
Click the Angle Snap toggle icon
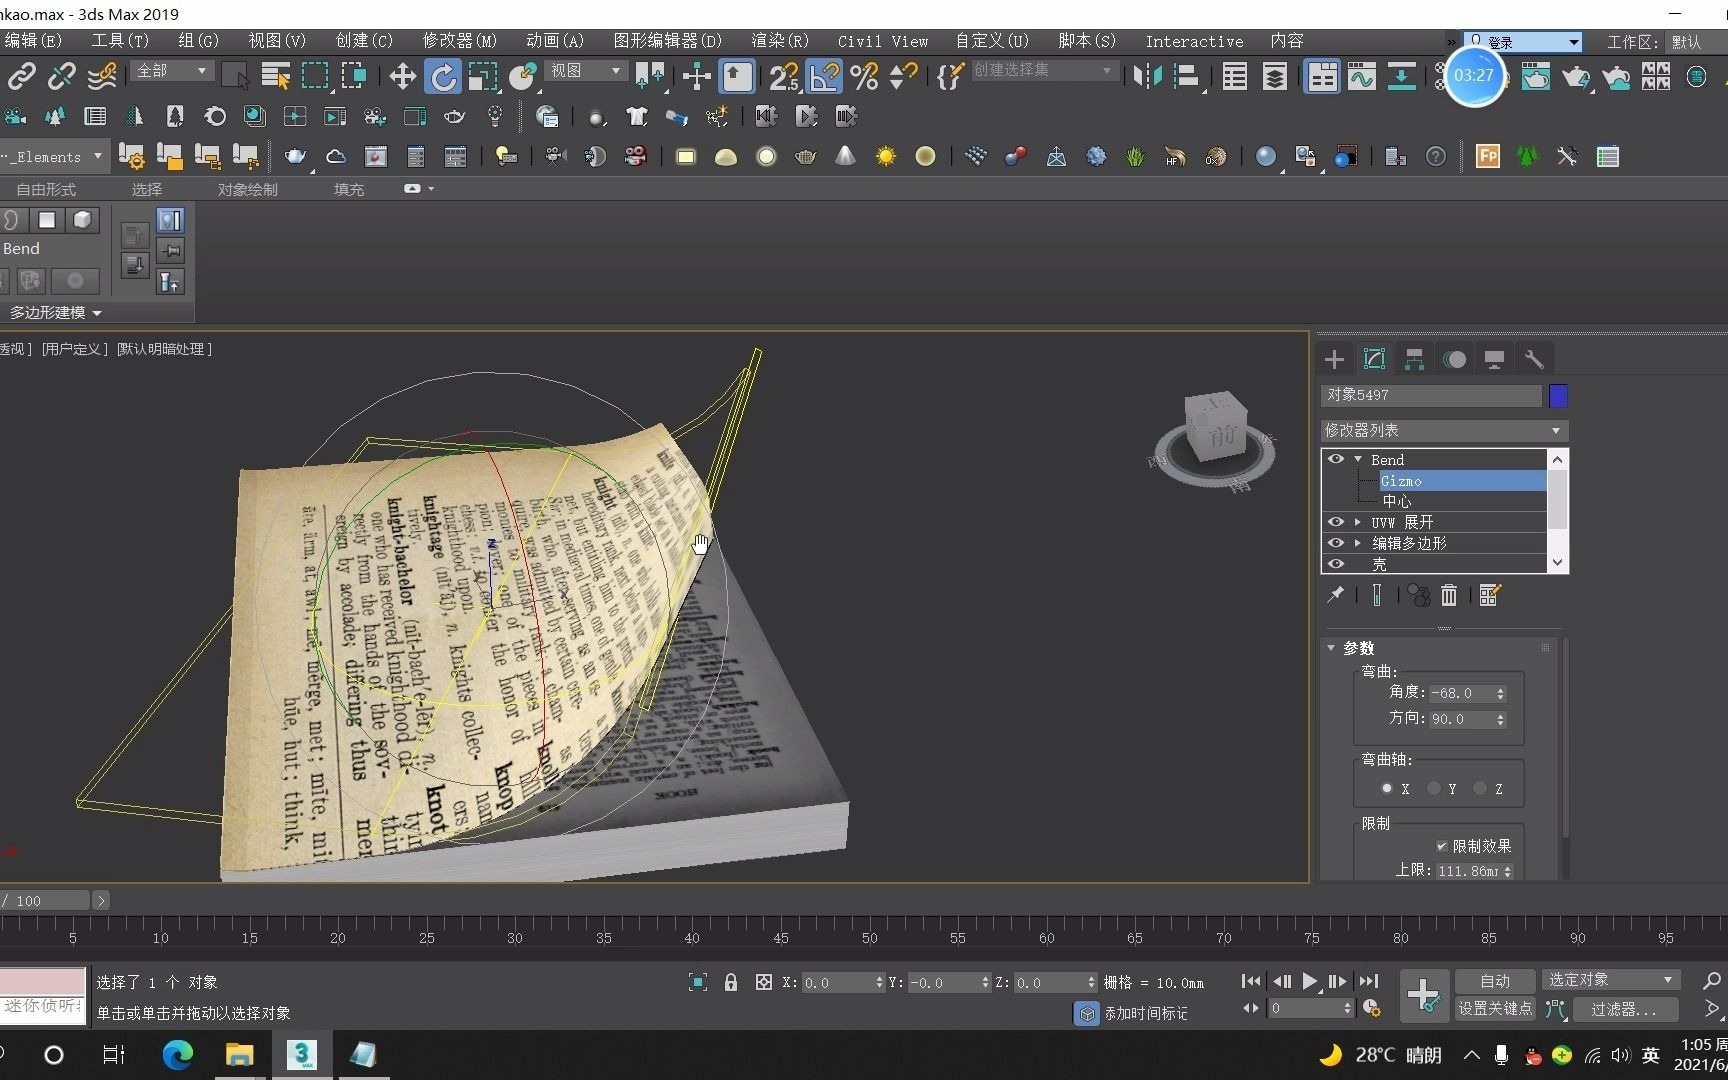[825, 76]
